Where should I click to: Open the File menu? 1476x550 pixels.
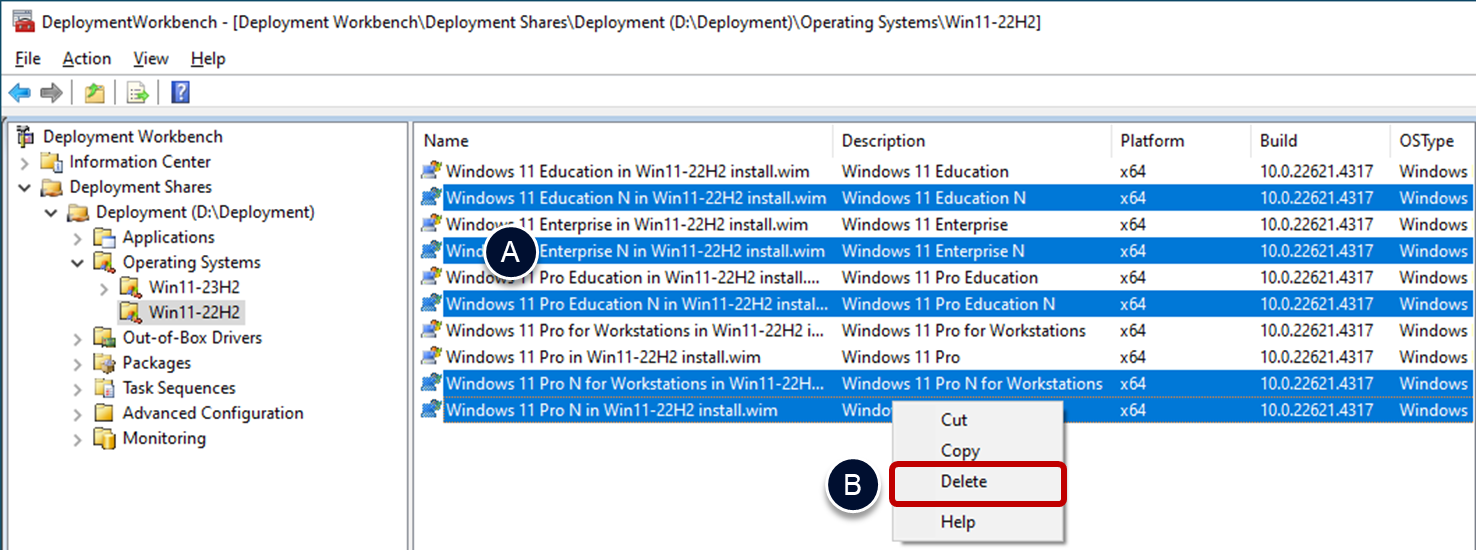click(28, 59)
